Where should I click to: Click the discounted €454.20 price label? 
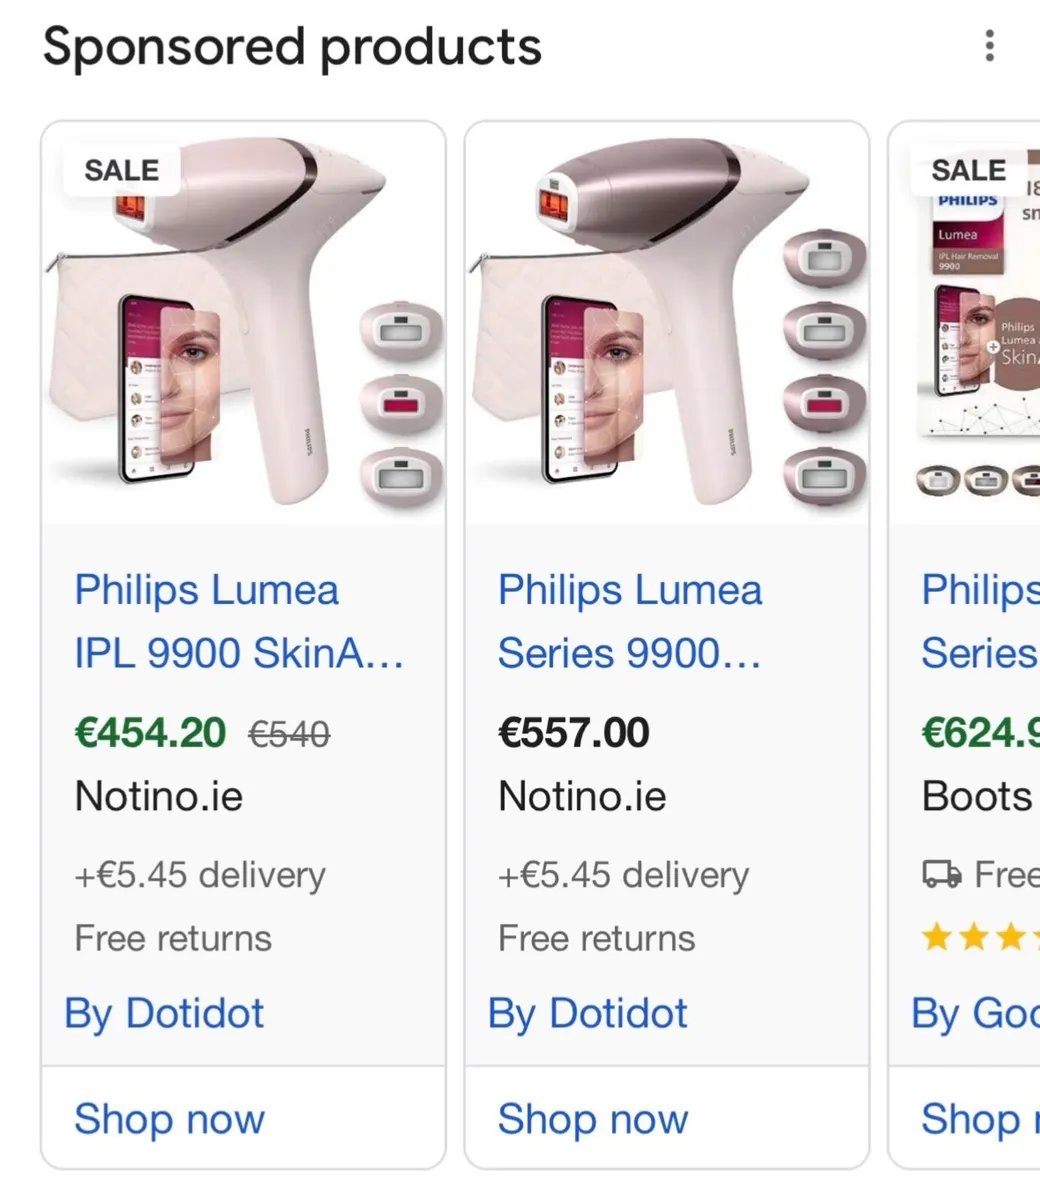(148, 732)
